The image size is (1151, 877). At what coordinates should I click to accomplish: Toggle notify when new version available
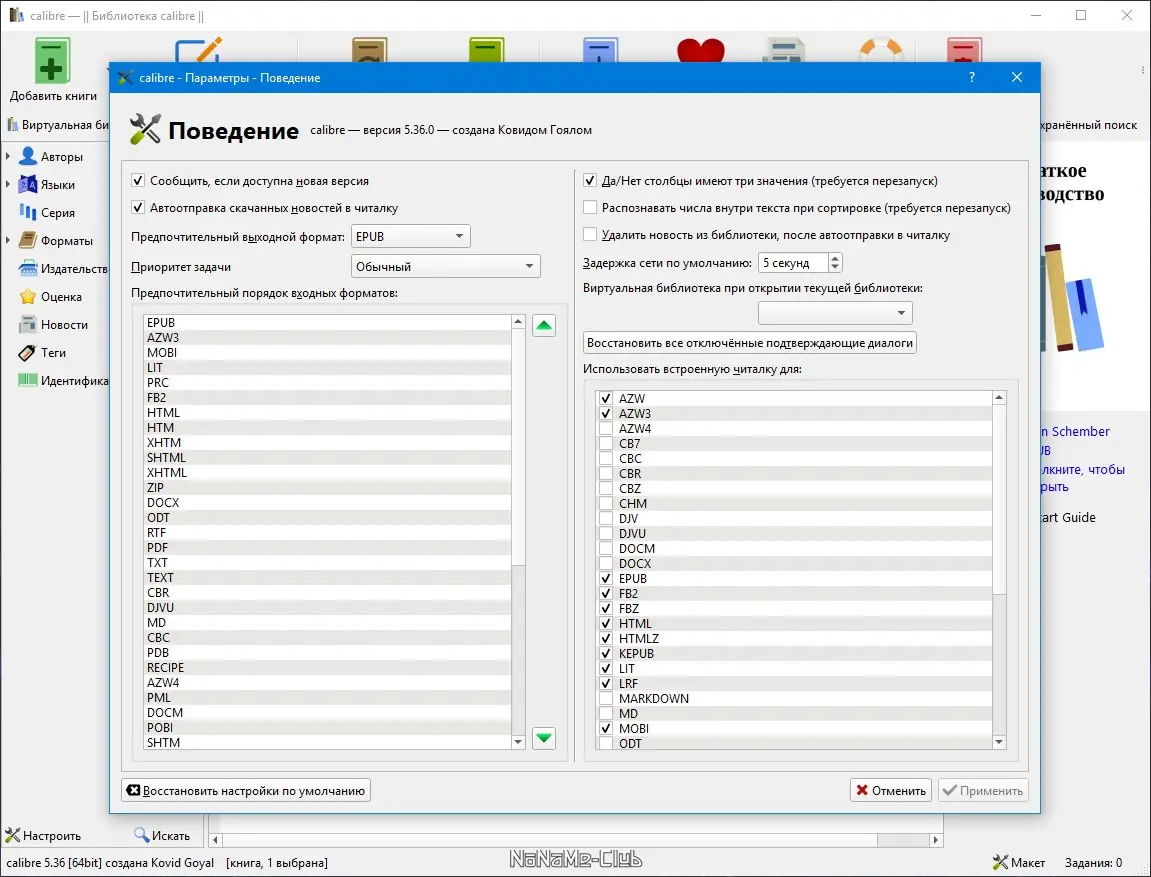coord(138,181)
